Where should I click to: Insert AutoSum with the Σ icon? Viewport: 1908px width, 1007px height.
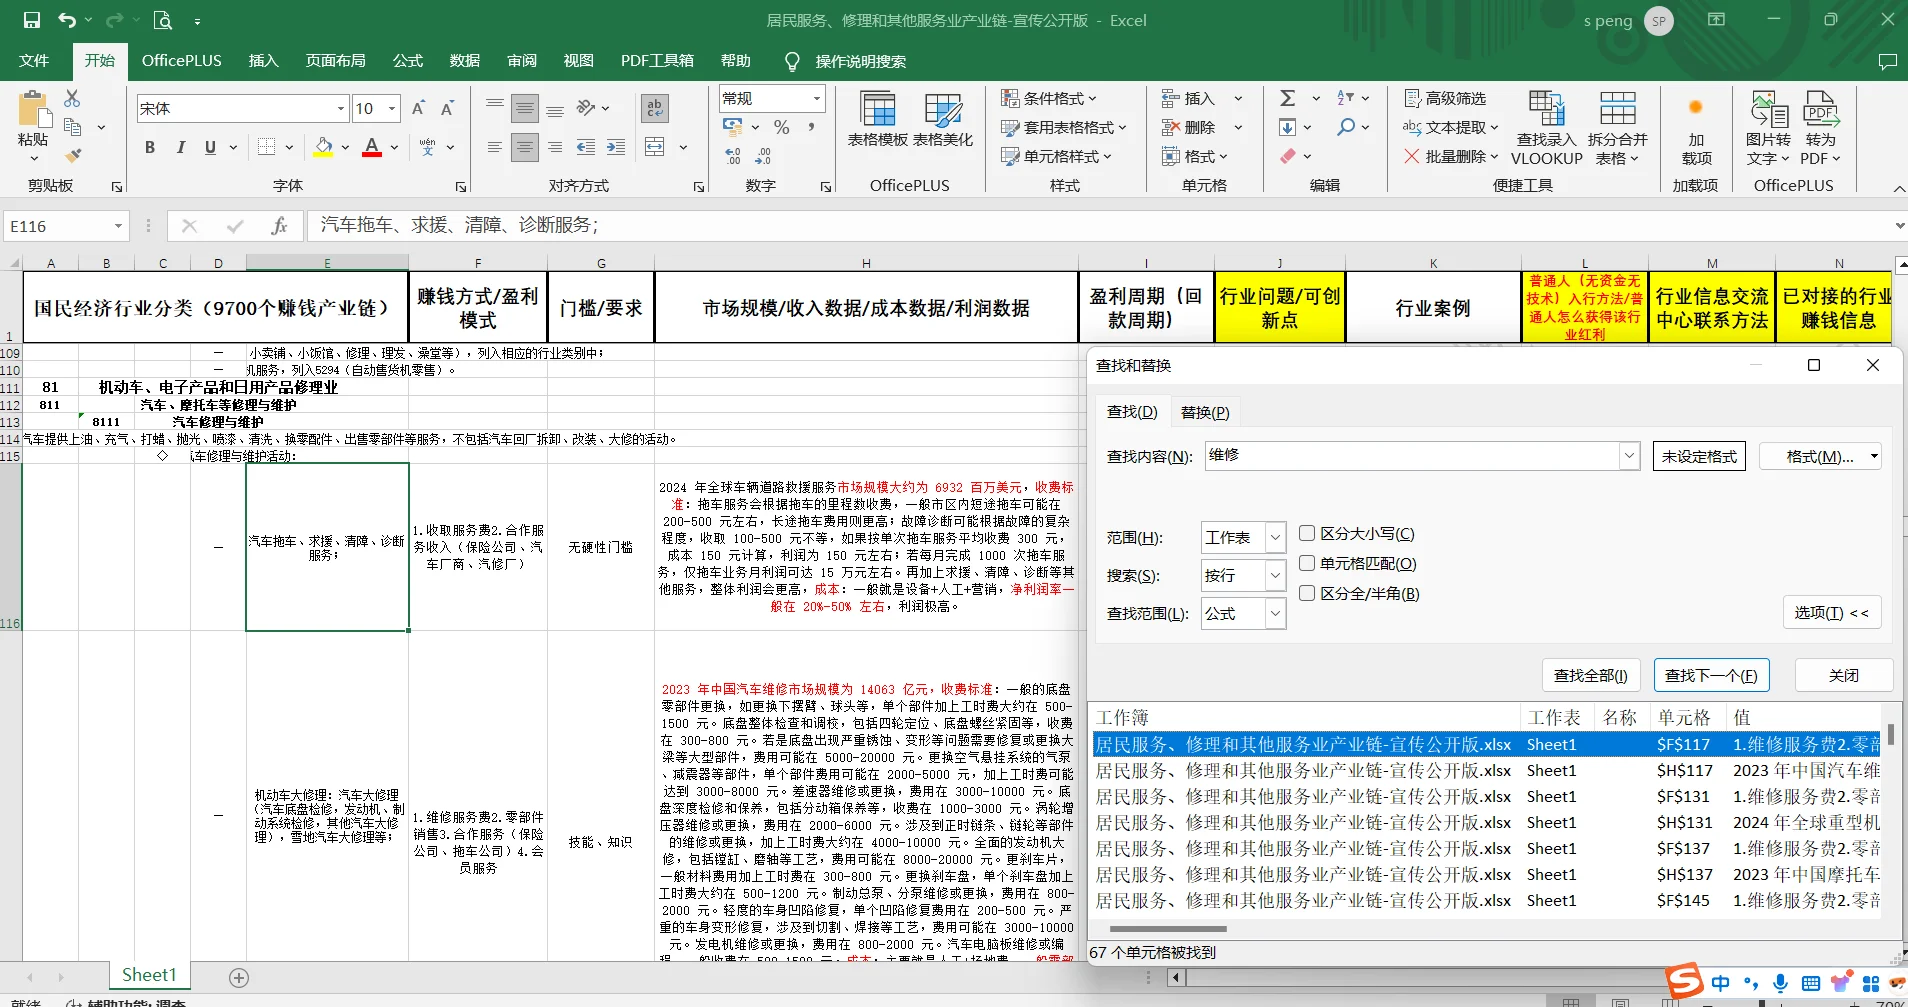[1289, 97]
